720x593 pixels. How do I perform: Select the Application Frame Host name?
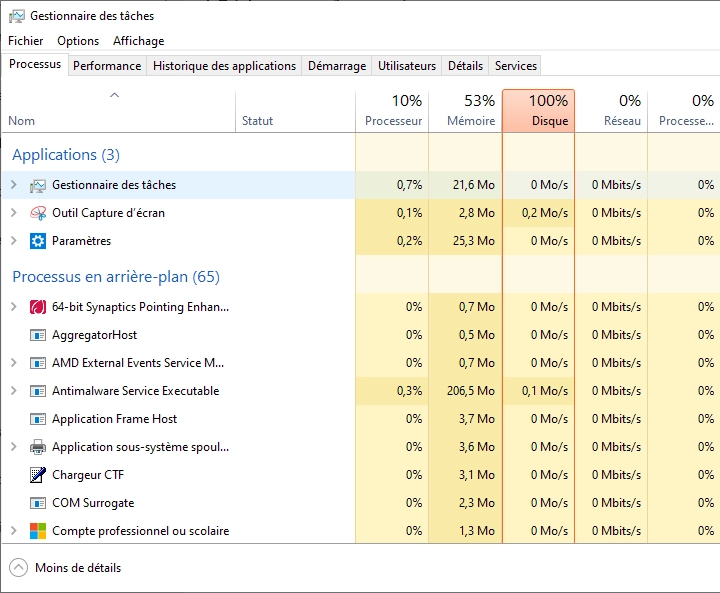[x=114, y=419]
